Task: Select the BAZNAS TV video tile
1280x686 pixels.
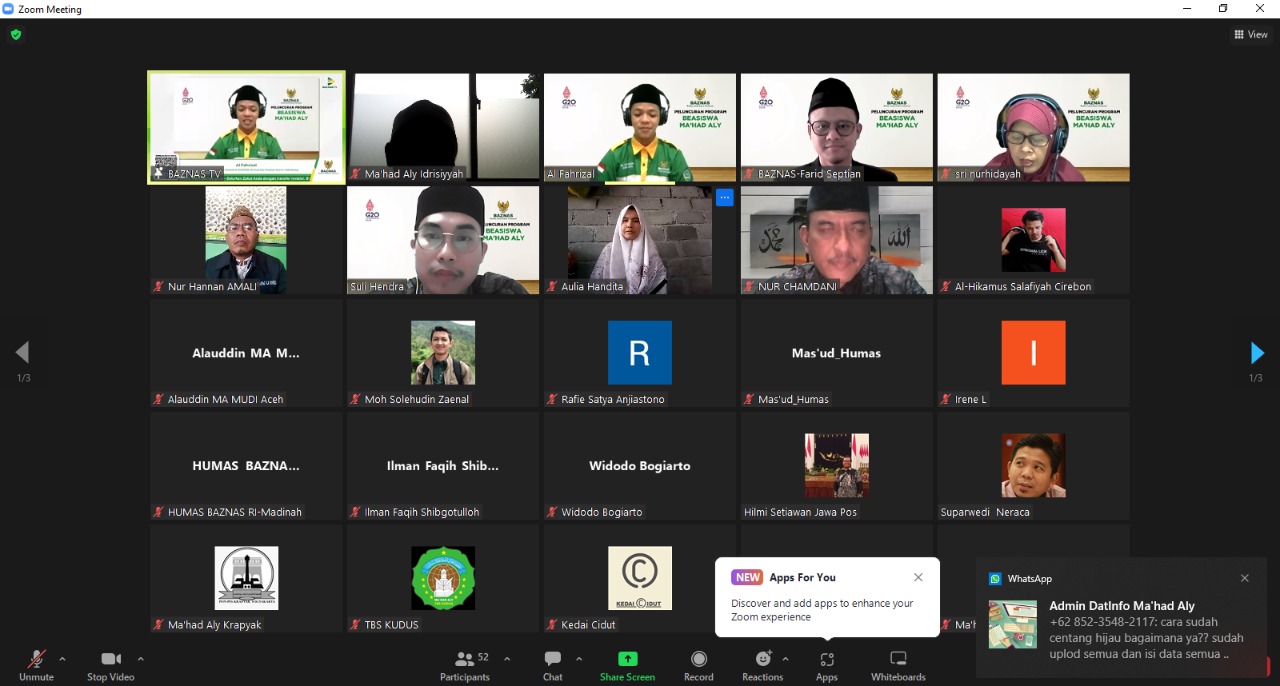Action: [x=247, y=127]
